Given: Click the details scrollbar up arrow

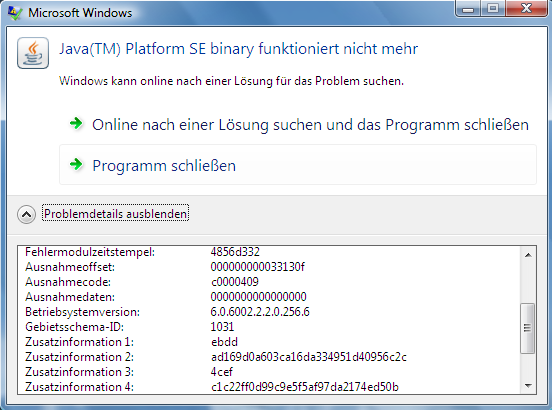Looking at the screenshot, I should pos(528,254).
